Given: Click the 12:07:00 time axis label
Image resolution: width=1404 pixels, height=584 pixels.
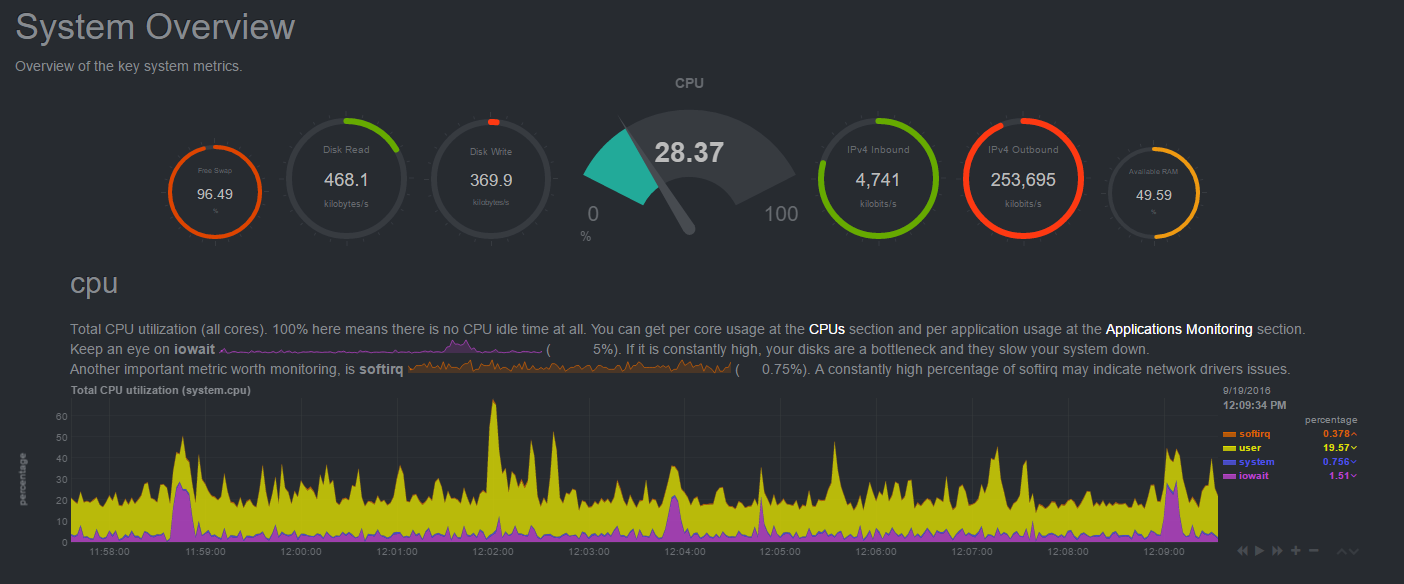Looking at the screenshot, I should pos(972,551).
